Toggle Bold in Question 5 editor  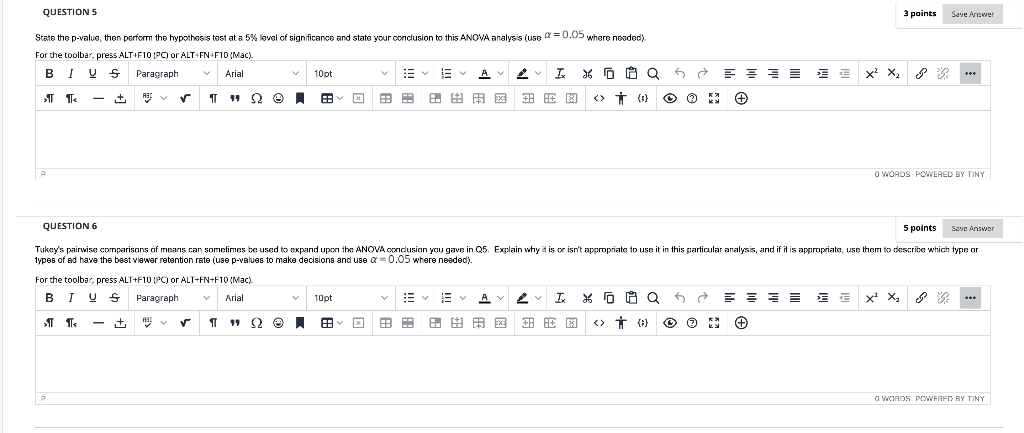click(49, 74)
